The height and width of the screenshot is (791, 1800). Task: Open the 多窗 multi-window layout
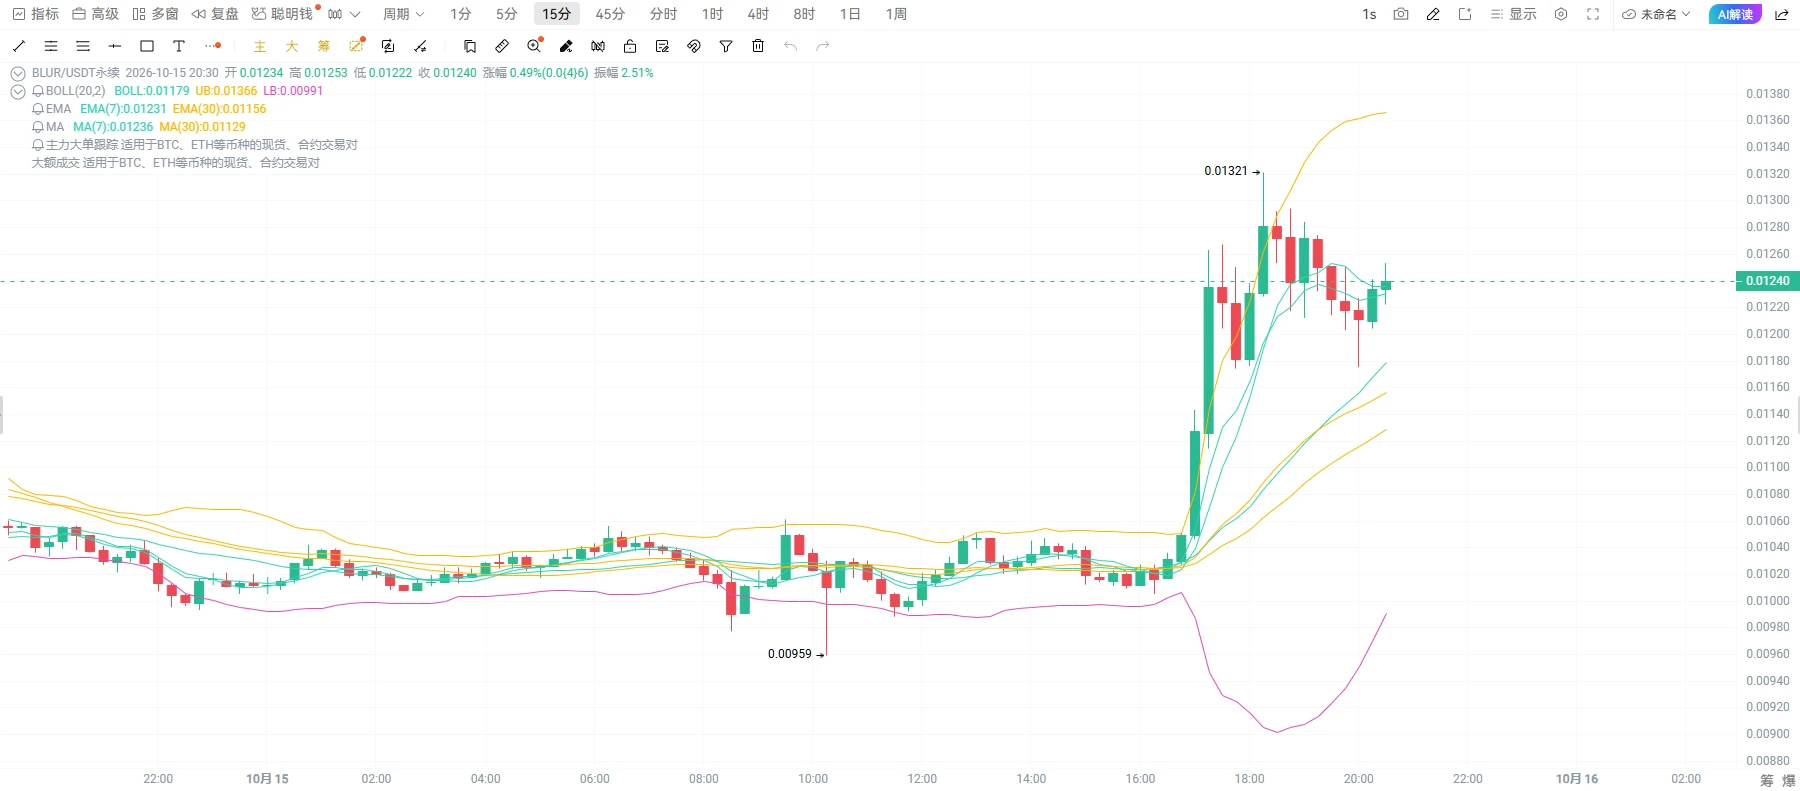(x=155, y=14)
